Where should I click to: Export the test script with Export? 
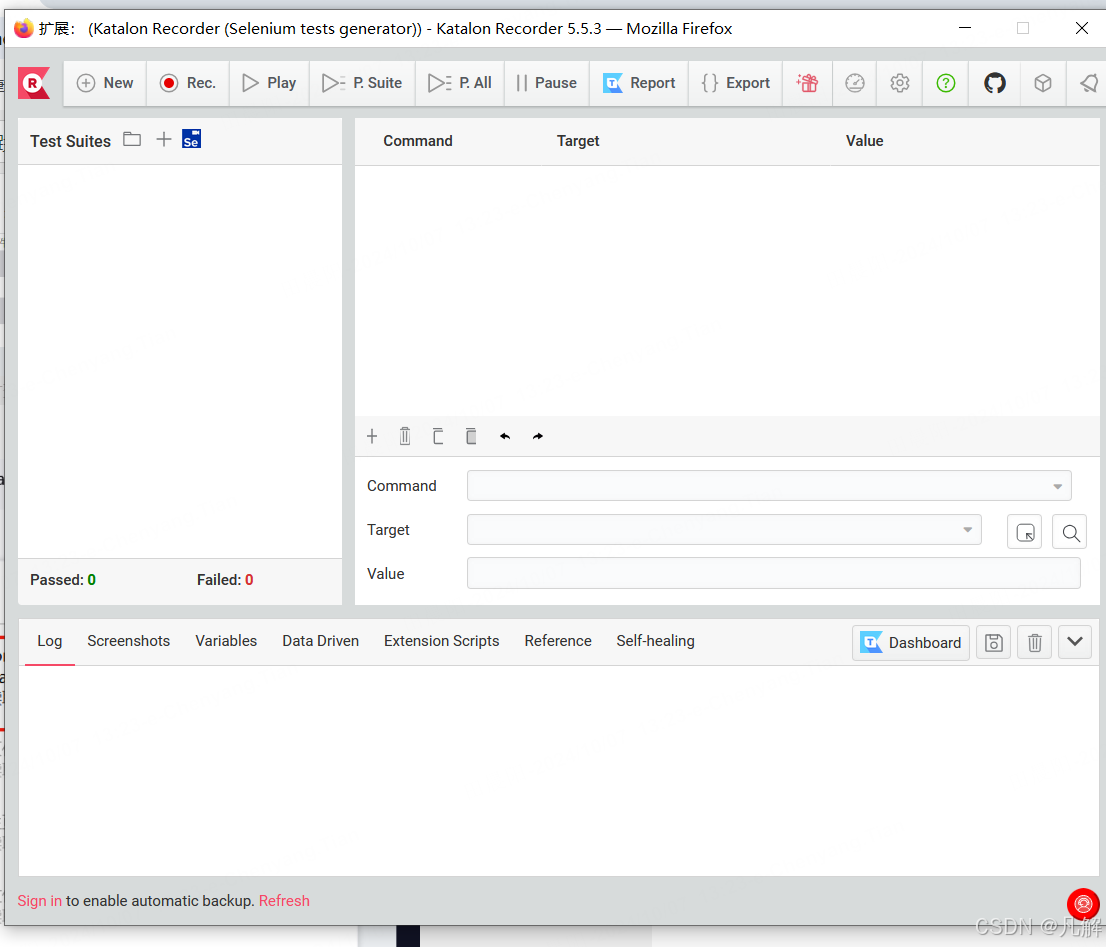coord(736,83)
